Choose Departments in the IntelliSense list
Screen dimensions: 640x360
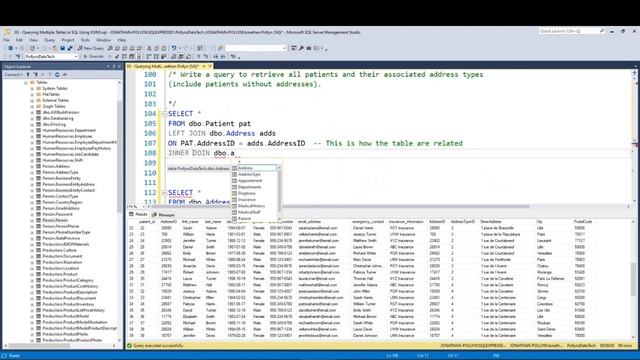(x=254, y=187)
